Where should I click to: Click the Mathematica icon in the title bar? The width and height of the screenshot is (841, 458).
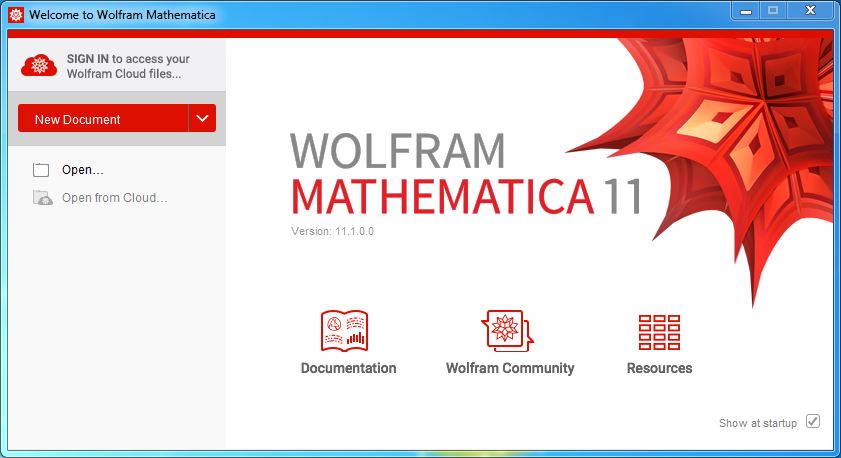(x=16, y=15)
